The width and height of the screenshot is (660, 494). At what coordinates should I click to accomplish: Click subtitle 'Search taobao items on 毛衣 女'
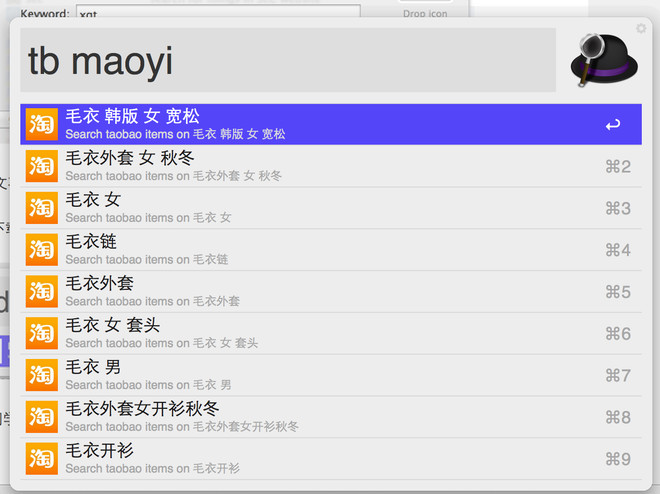pos(149,218)
